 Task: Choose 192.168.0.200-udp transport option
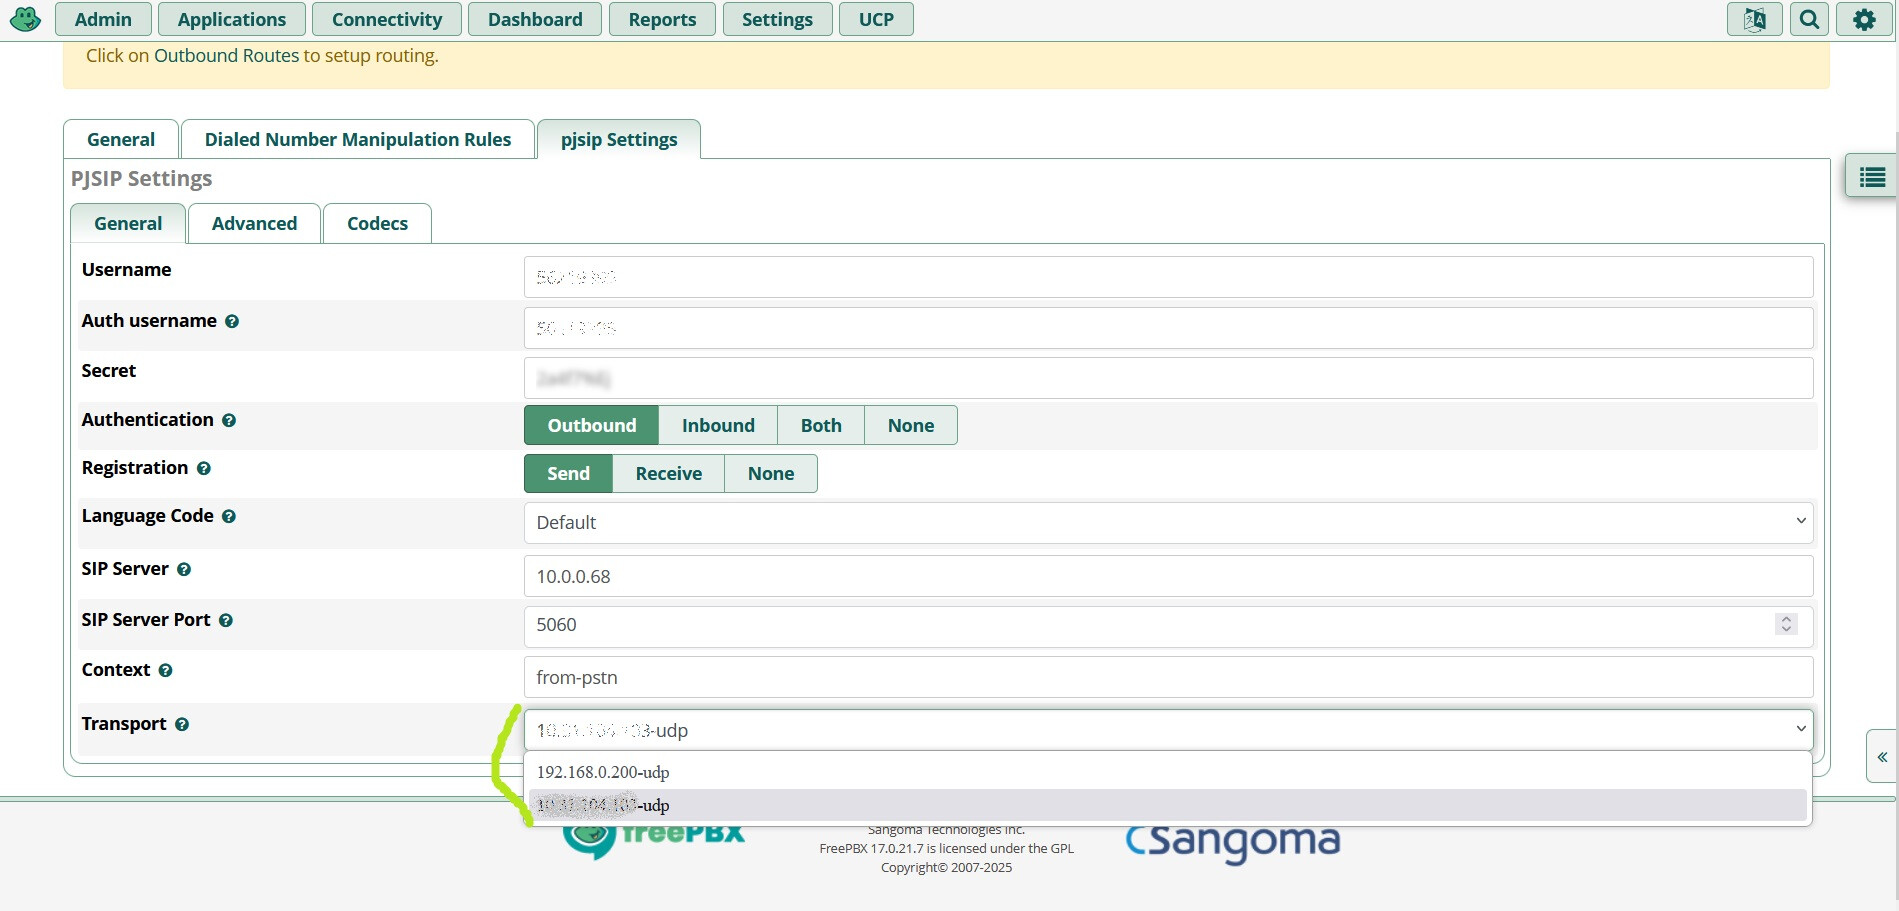[603, 772]
